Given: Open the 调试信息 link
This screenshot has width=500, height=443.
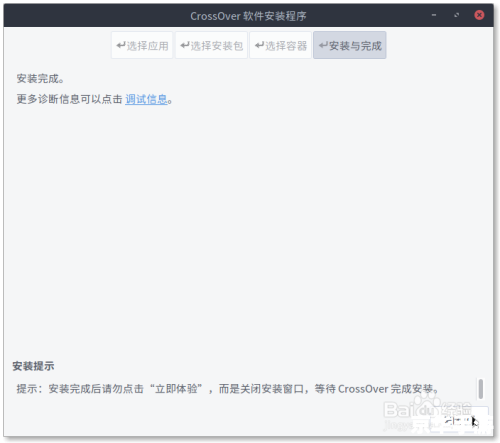Looking at the screenshot, I should coord(146,99).
